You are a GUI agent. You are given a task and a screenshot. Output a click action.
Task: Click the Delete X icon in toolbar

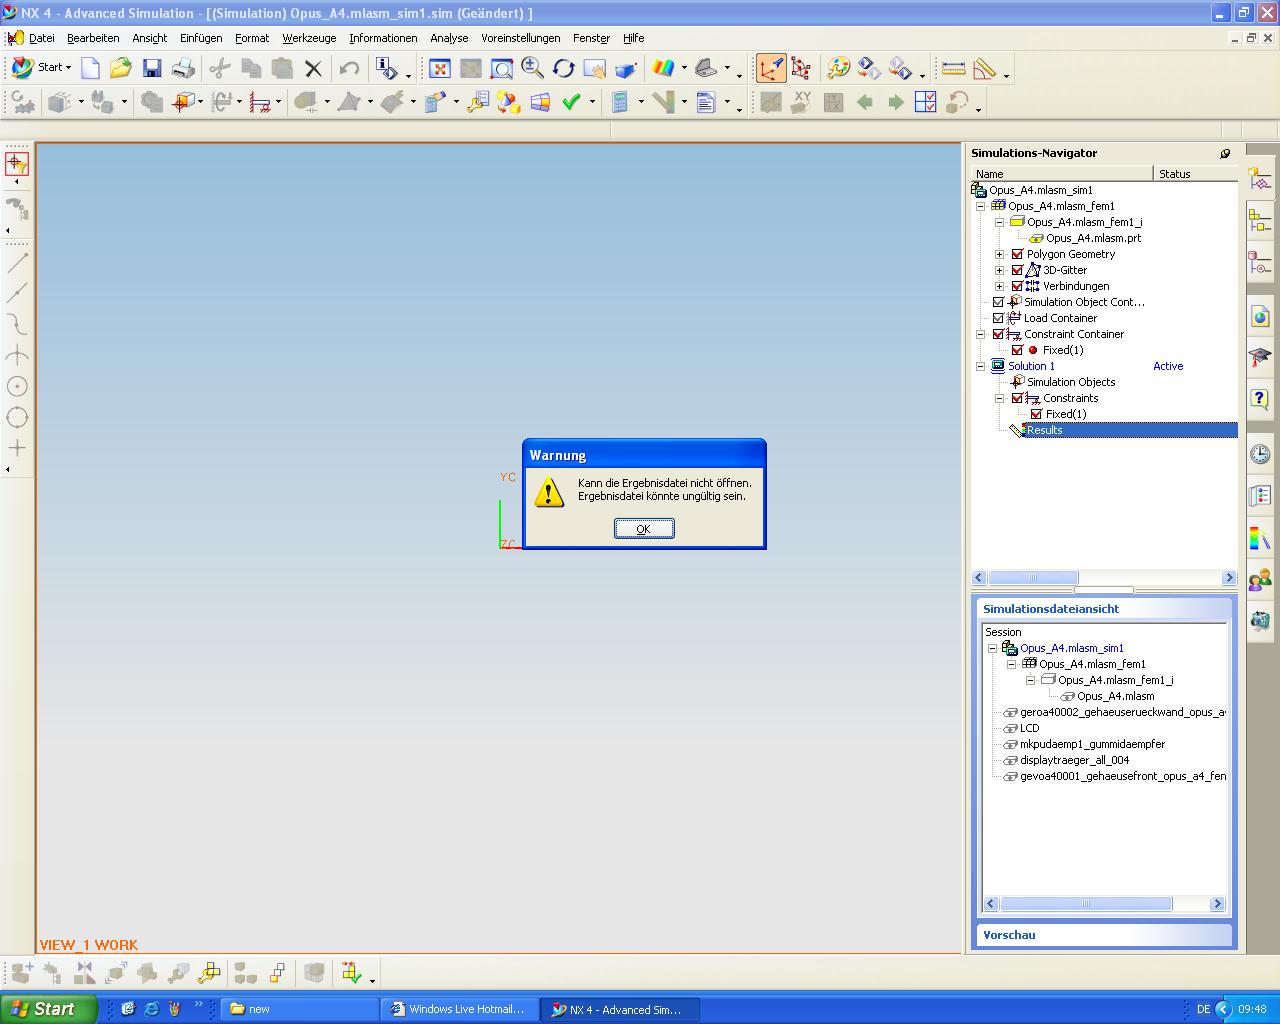click(x=313, y=68)
